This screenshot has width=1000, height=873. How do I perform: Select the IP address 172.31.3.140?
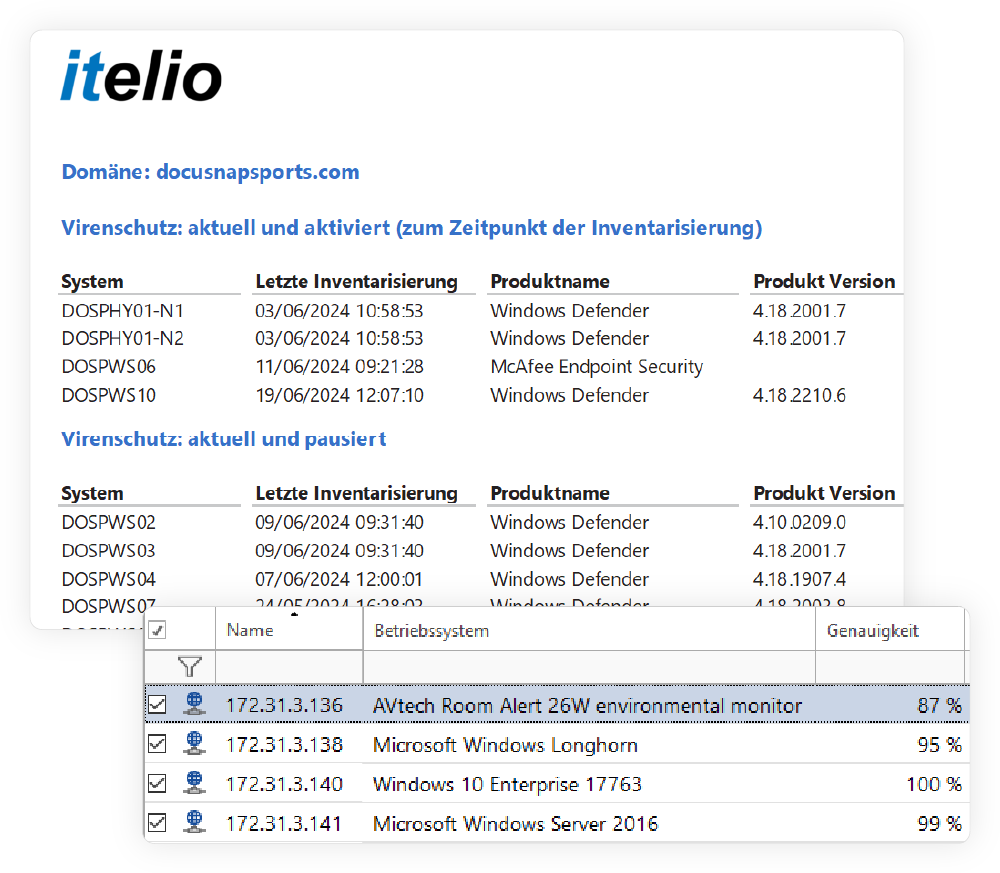pos(284,784)
